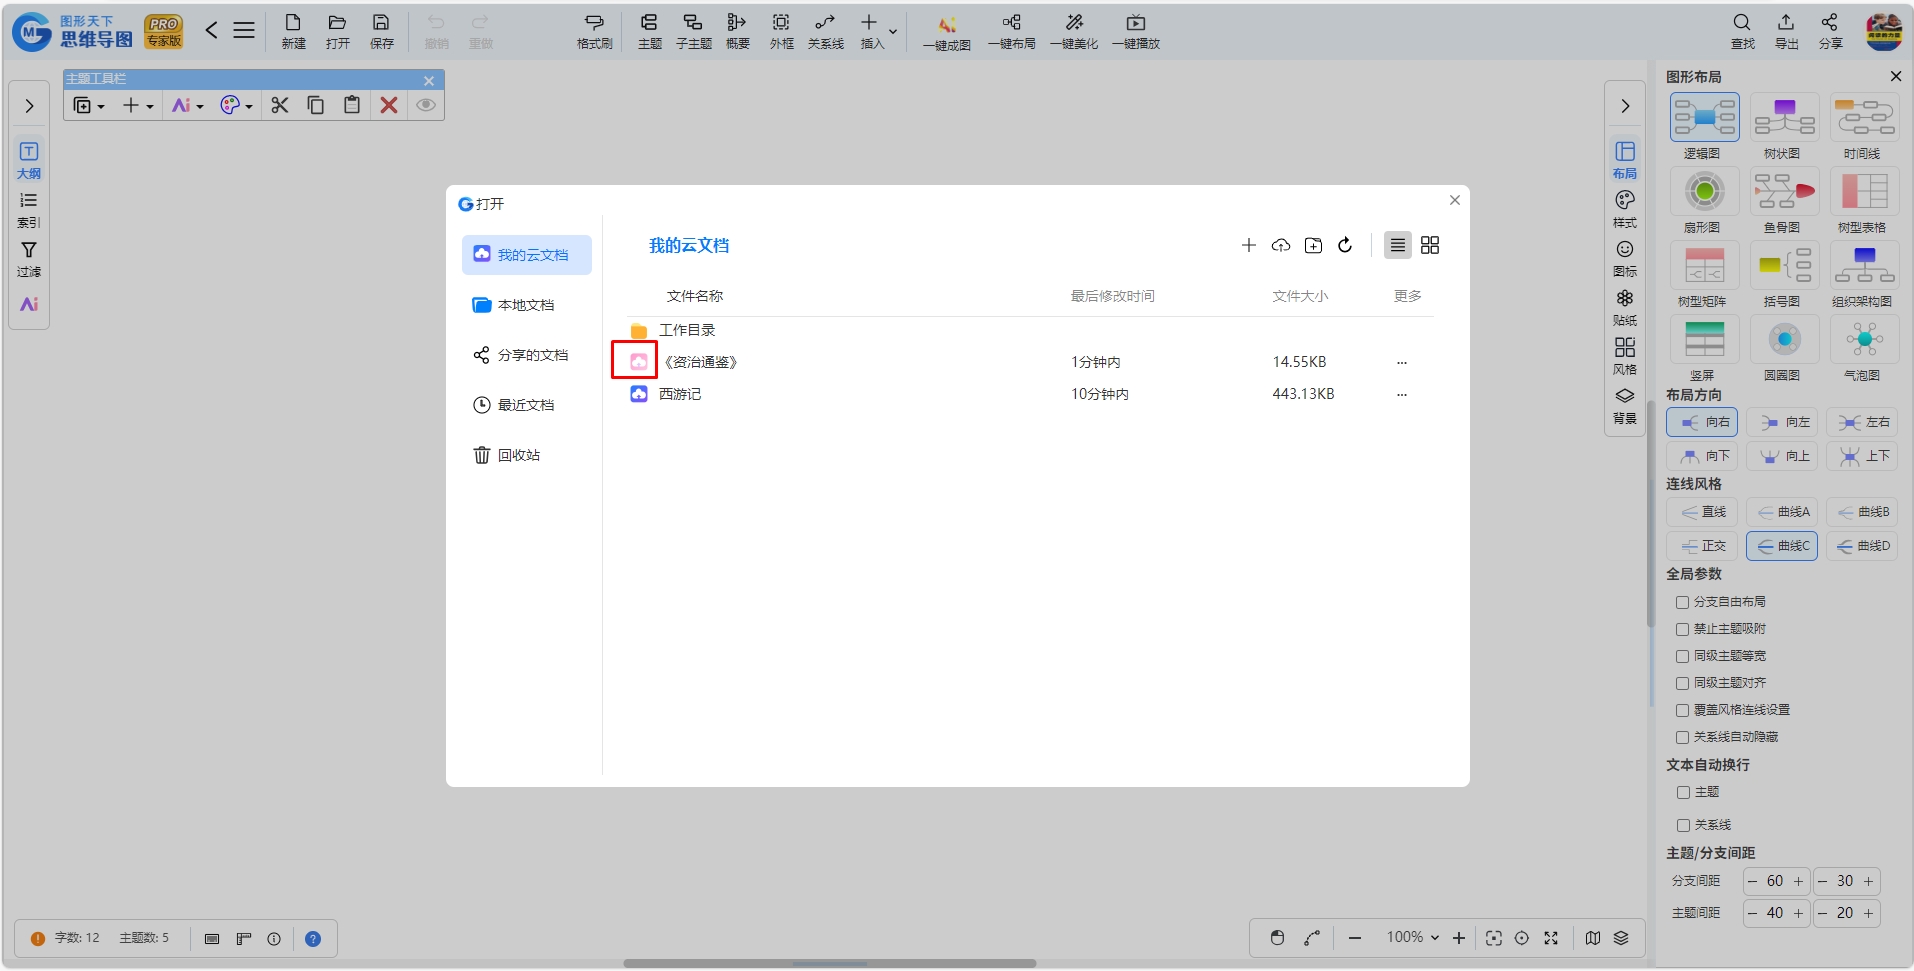Open 最近文档 in dialog sidebar
The width and height of the screenshot is (1914, 971).
[x=526, y=405]
